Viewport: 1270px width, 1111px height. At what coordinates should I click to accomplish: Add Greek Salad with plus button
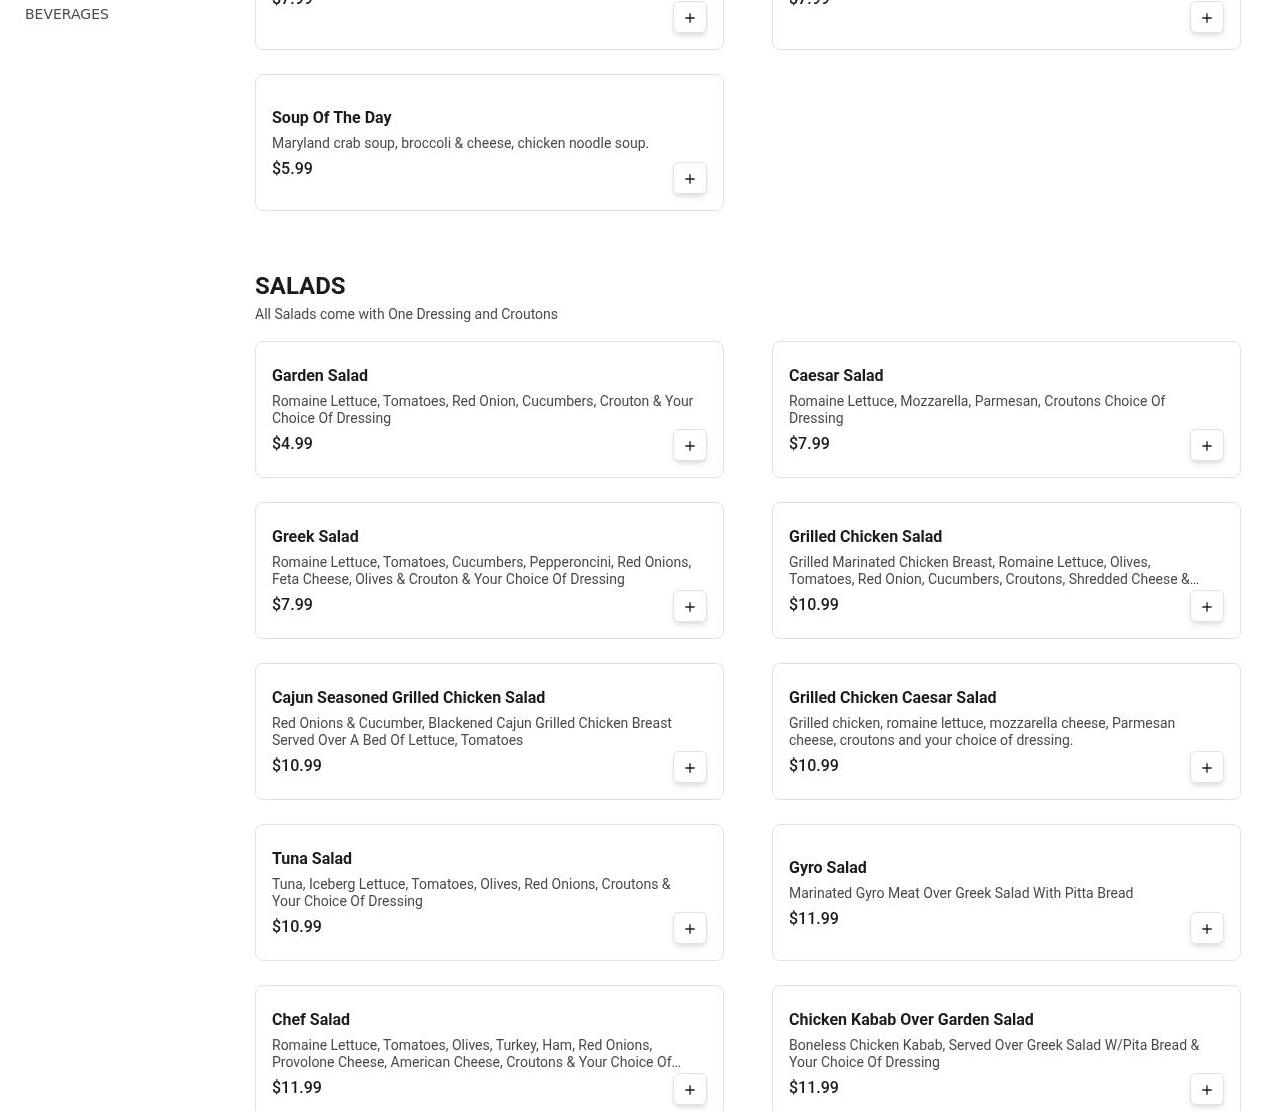coord(690,606)
